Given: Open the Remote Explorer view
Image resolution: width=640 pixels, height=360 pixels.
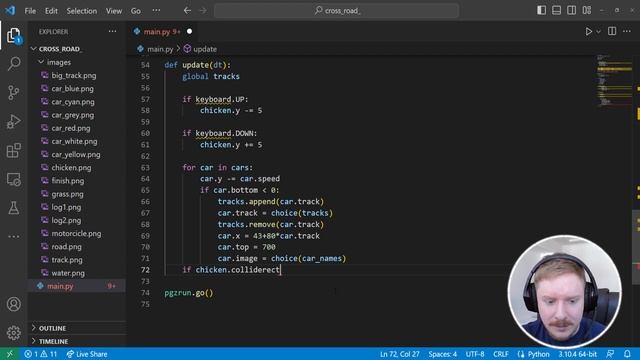Looking at the screenshot, I should point(13,179).
